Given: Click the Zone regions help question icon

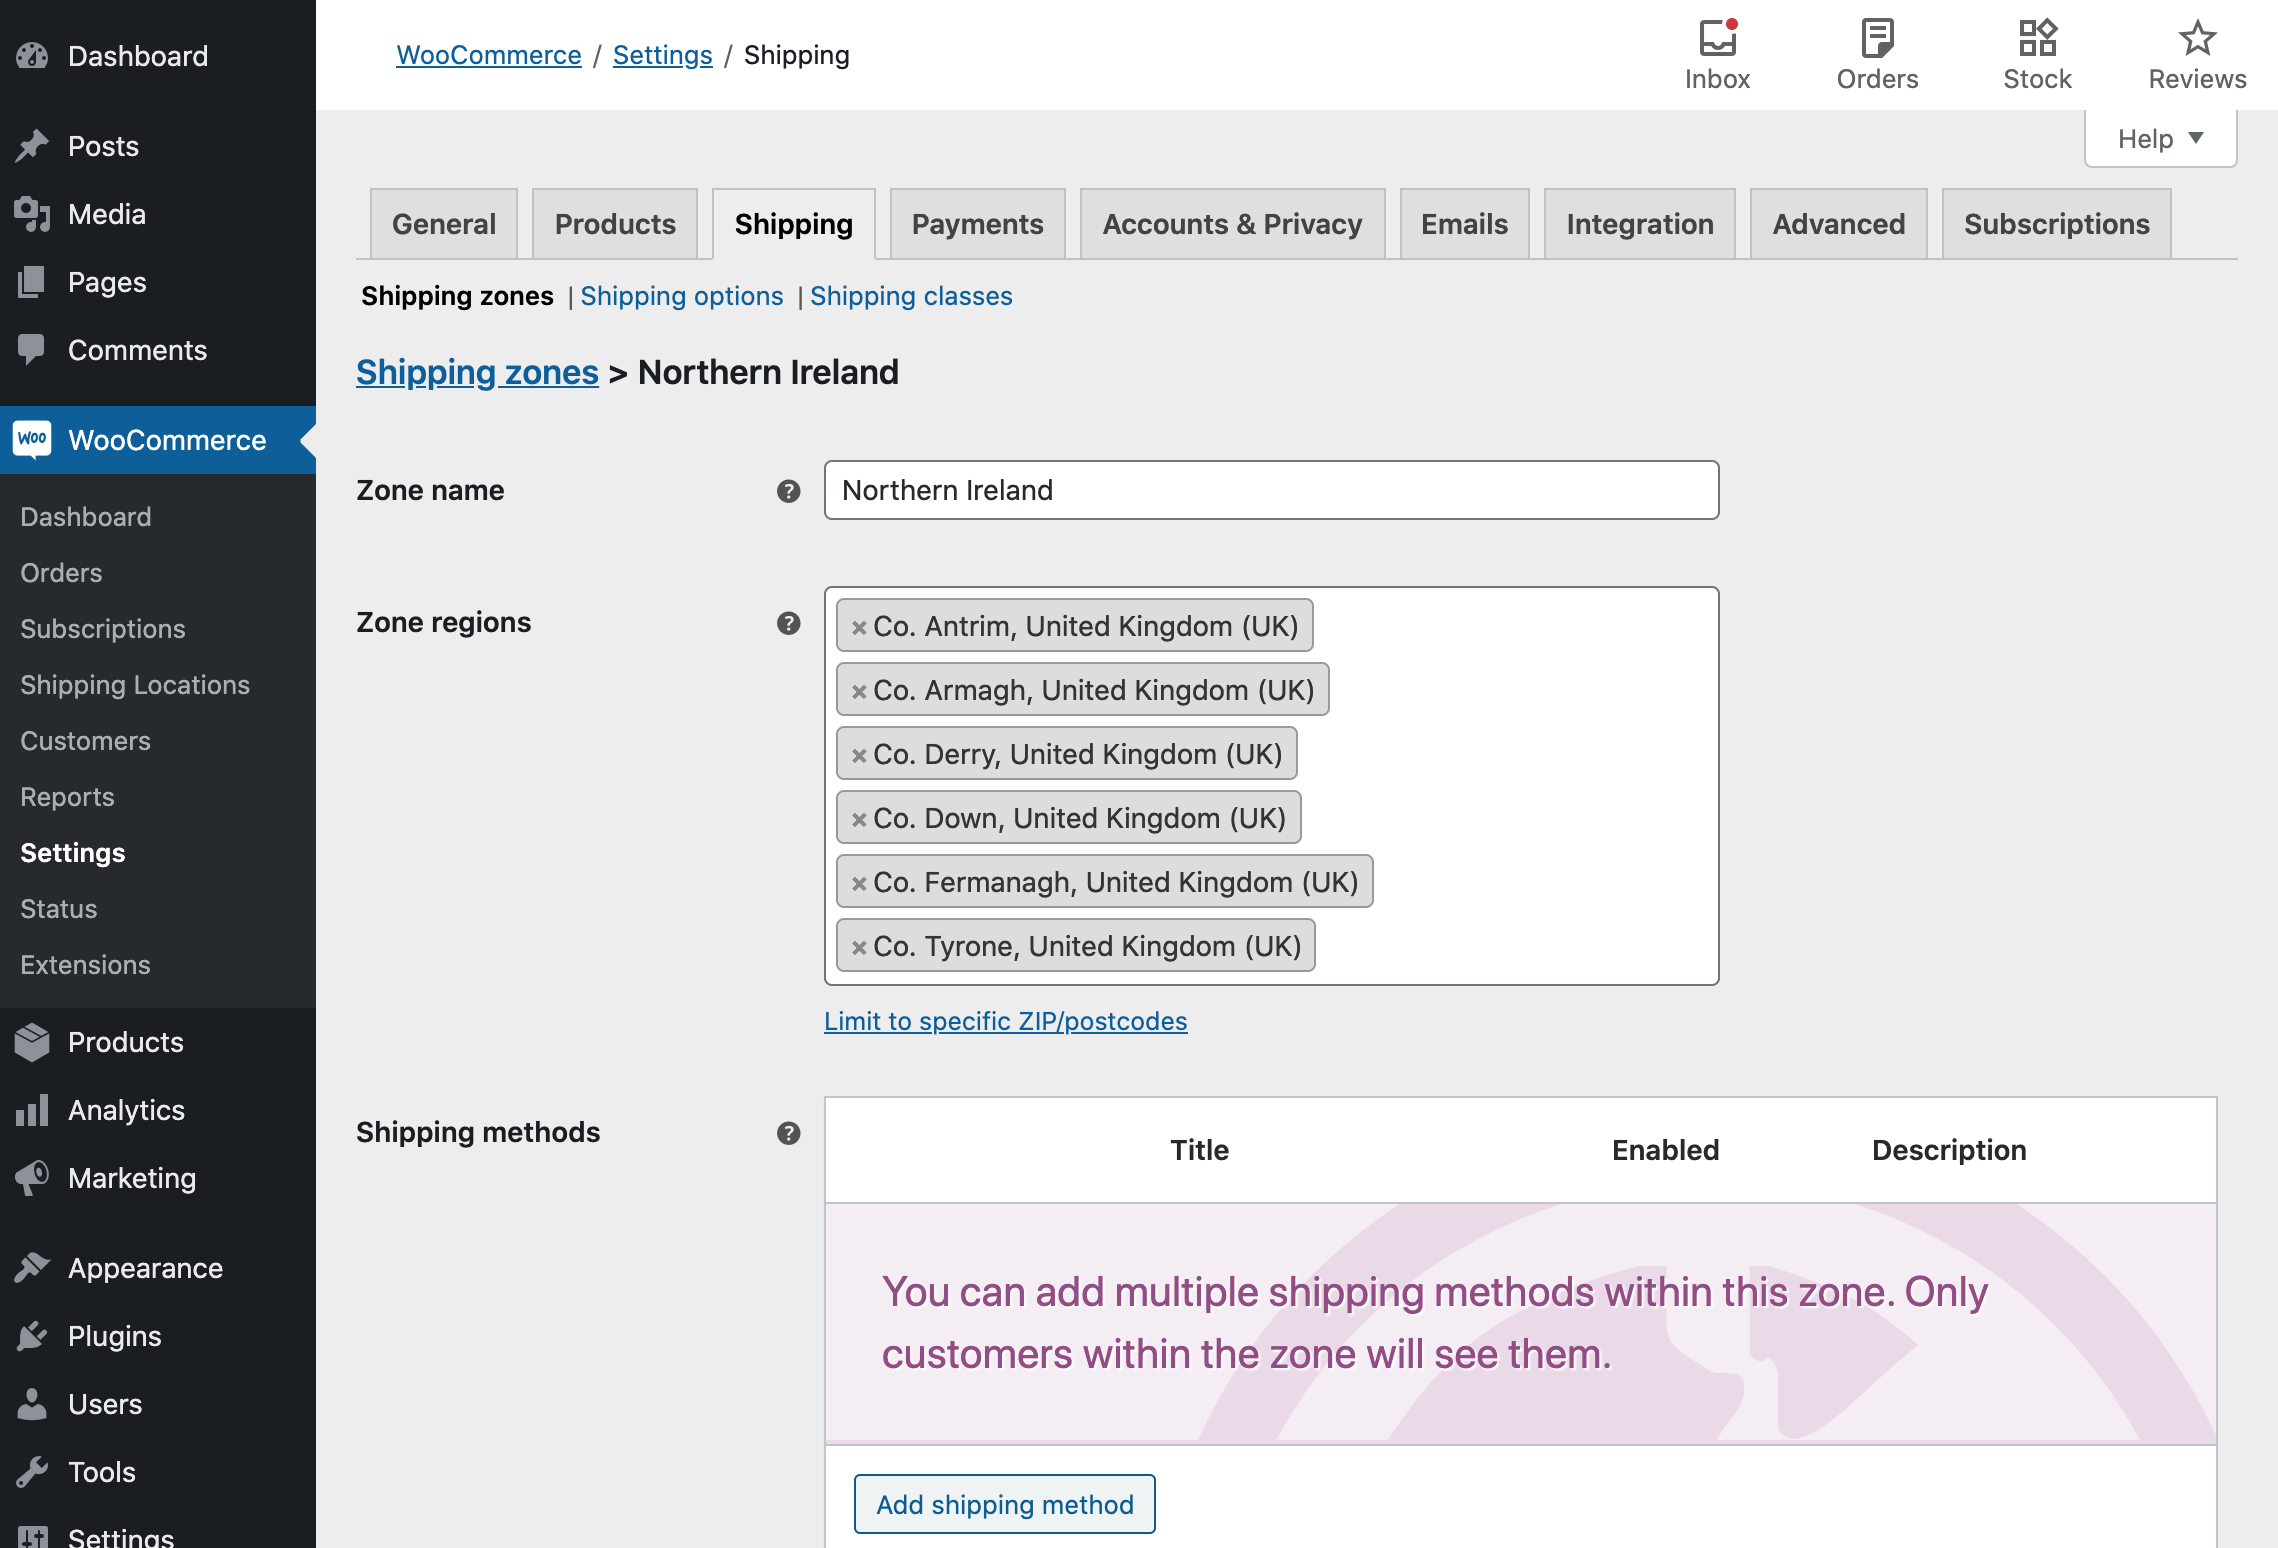Looking at the screenshot, I should 789,623.
